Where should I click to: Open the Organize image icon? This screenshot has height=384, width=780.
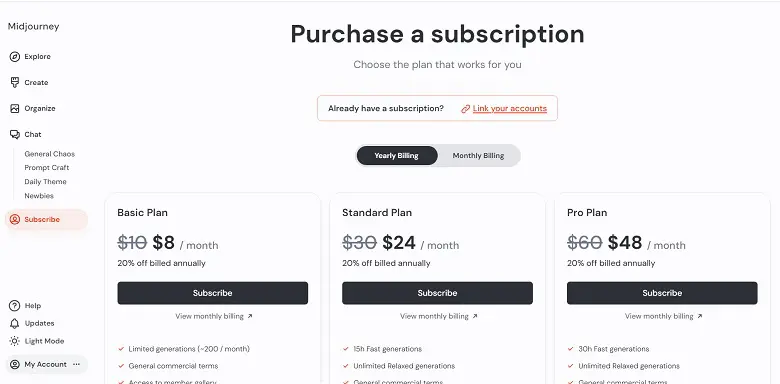[x=15, y=108]
